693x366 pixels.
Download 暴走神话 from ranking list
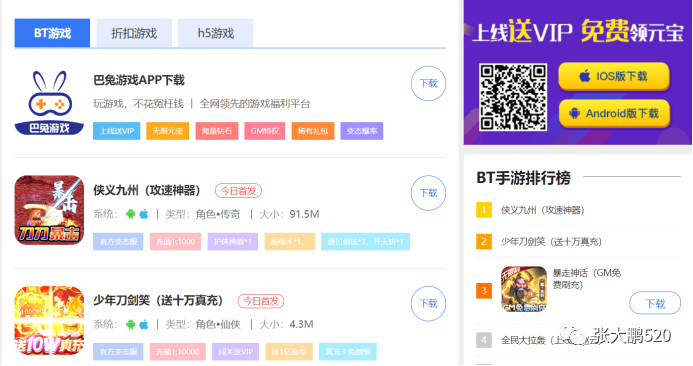pos(655,303)
